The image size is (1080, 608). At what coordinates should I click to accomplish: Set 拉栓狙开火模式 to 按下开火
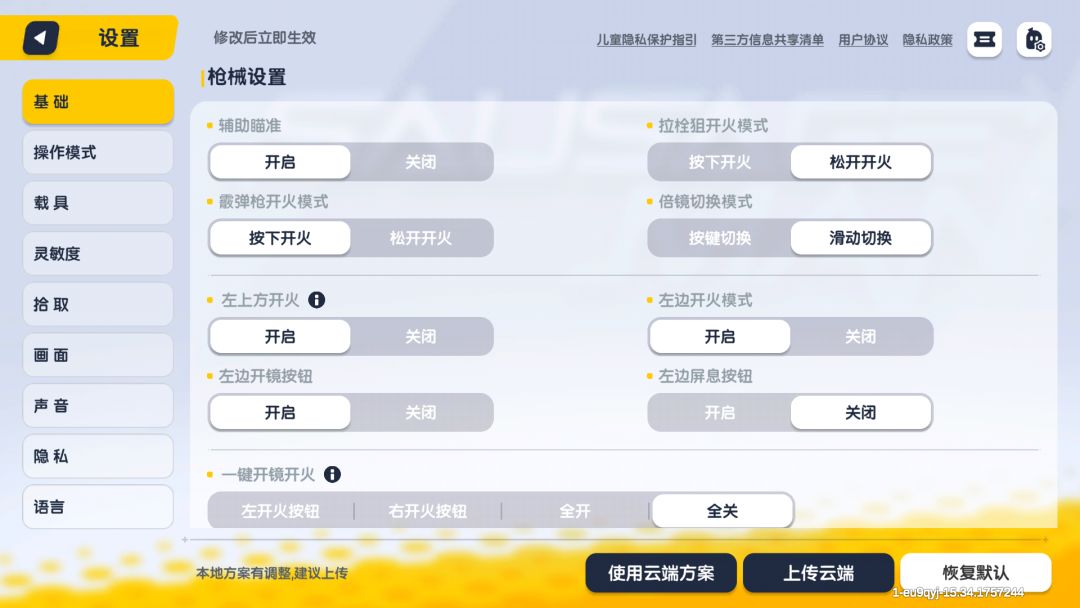(720, 162)
